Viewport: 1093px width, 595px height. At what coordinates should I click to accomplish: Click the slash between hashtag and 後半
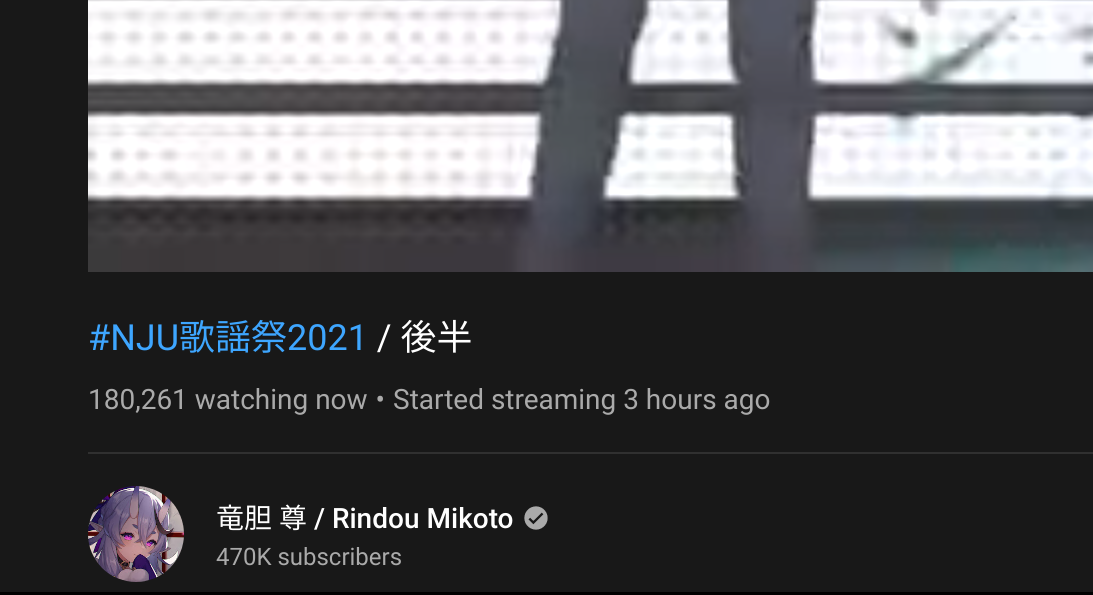pos(383,338)
